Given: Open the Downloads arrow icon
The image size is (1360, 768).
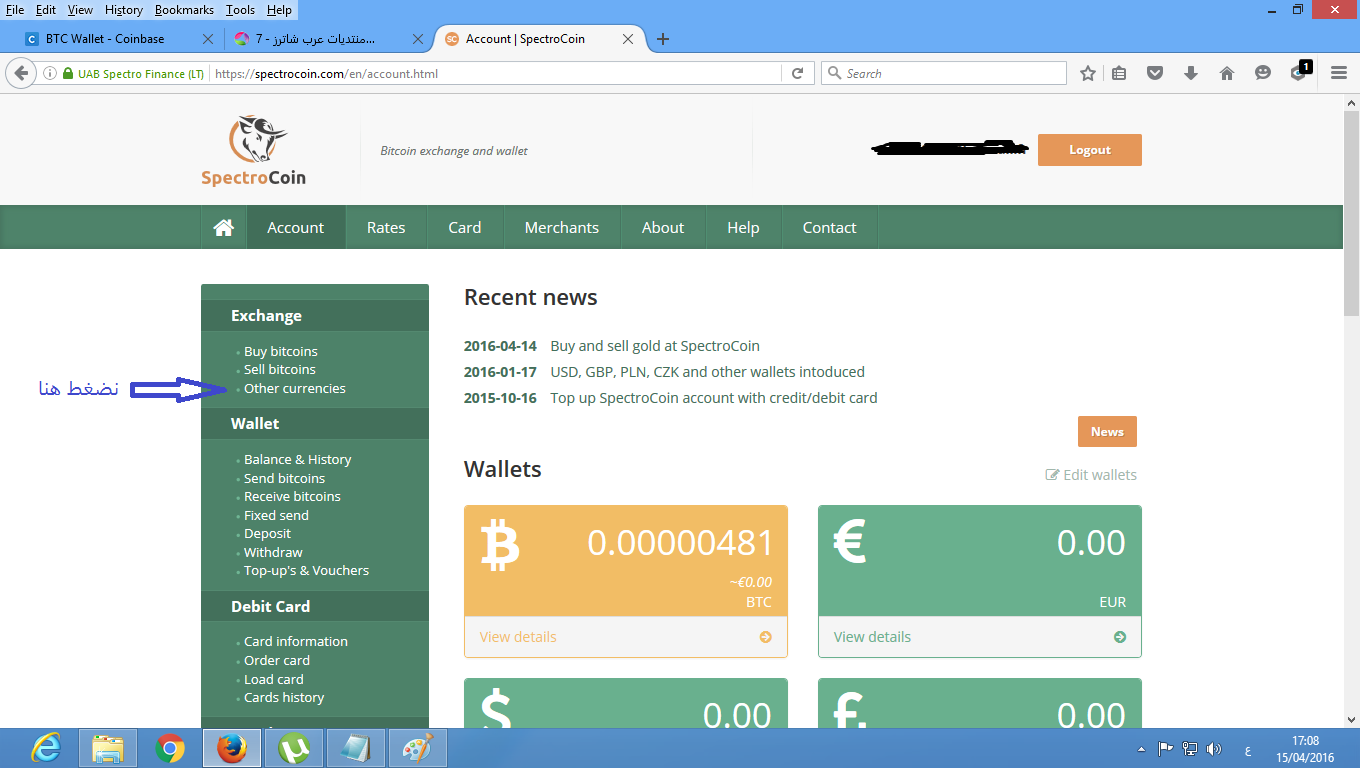Looking at the screenshot, I should click(1191, 73).
